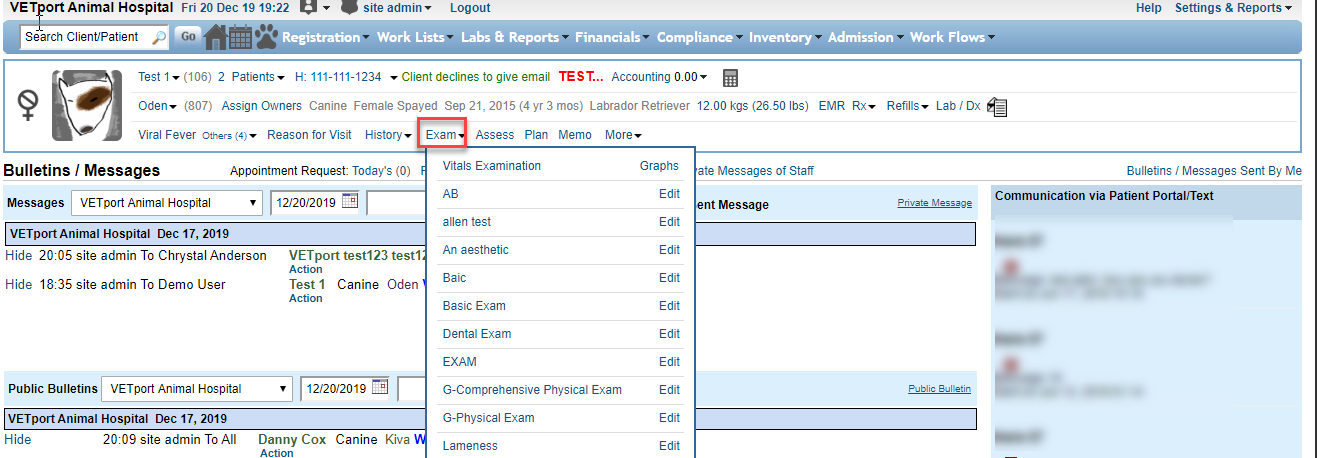The width and height of the screenshot is (1317, 458).
Task: Select G-Comprehensive Physical Exam menu item
Action: (532, 390)
